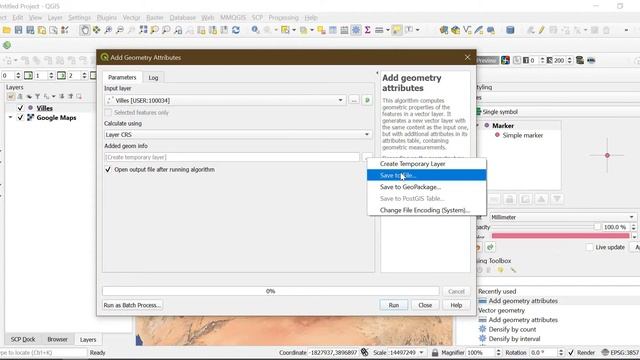Click the green plugin icon below the toolbar
Image resolution: width=640 pixels, height=360 pixels.
7,45
